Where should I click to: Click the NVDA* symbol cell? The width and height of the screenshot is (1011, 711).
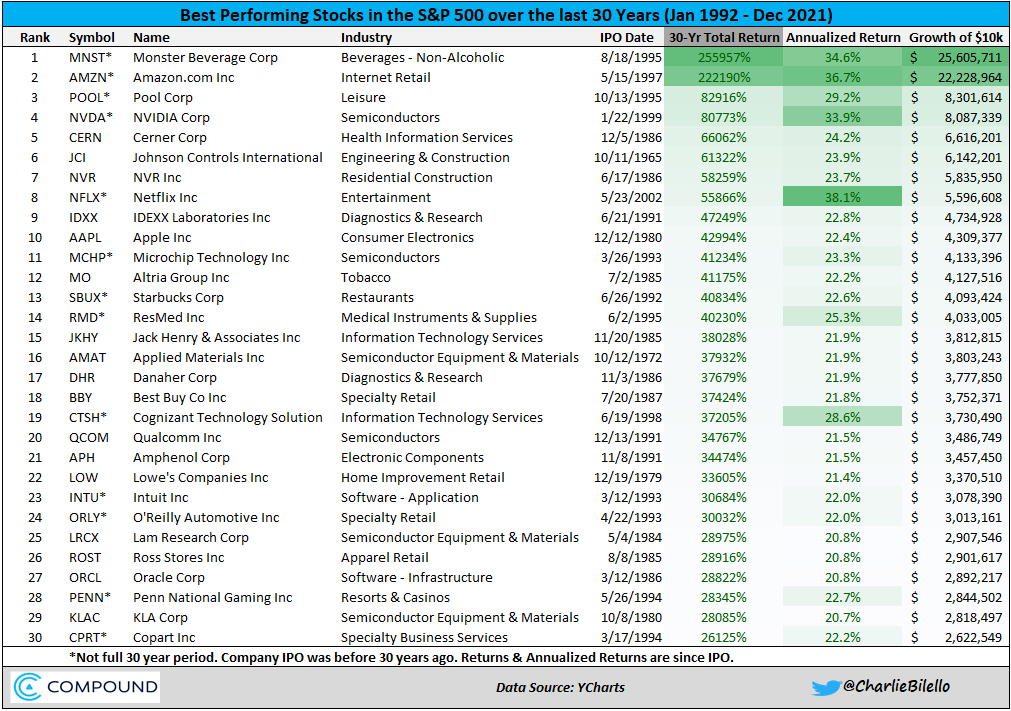pos(91,117)
